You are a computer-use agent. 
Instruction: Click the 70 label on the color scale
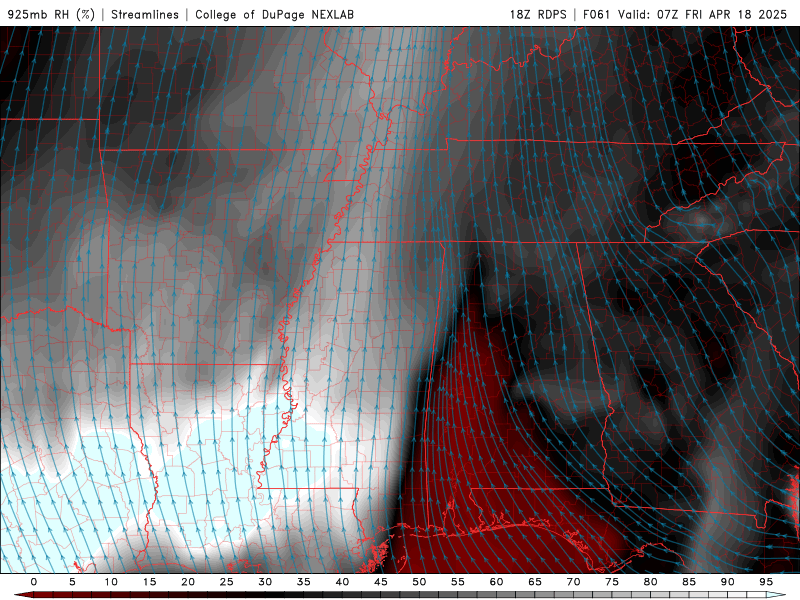click(x=573, y=582)
